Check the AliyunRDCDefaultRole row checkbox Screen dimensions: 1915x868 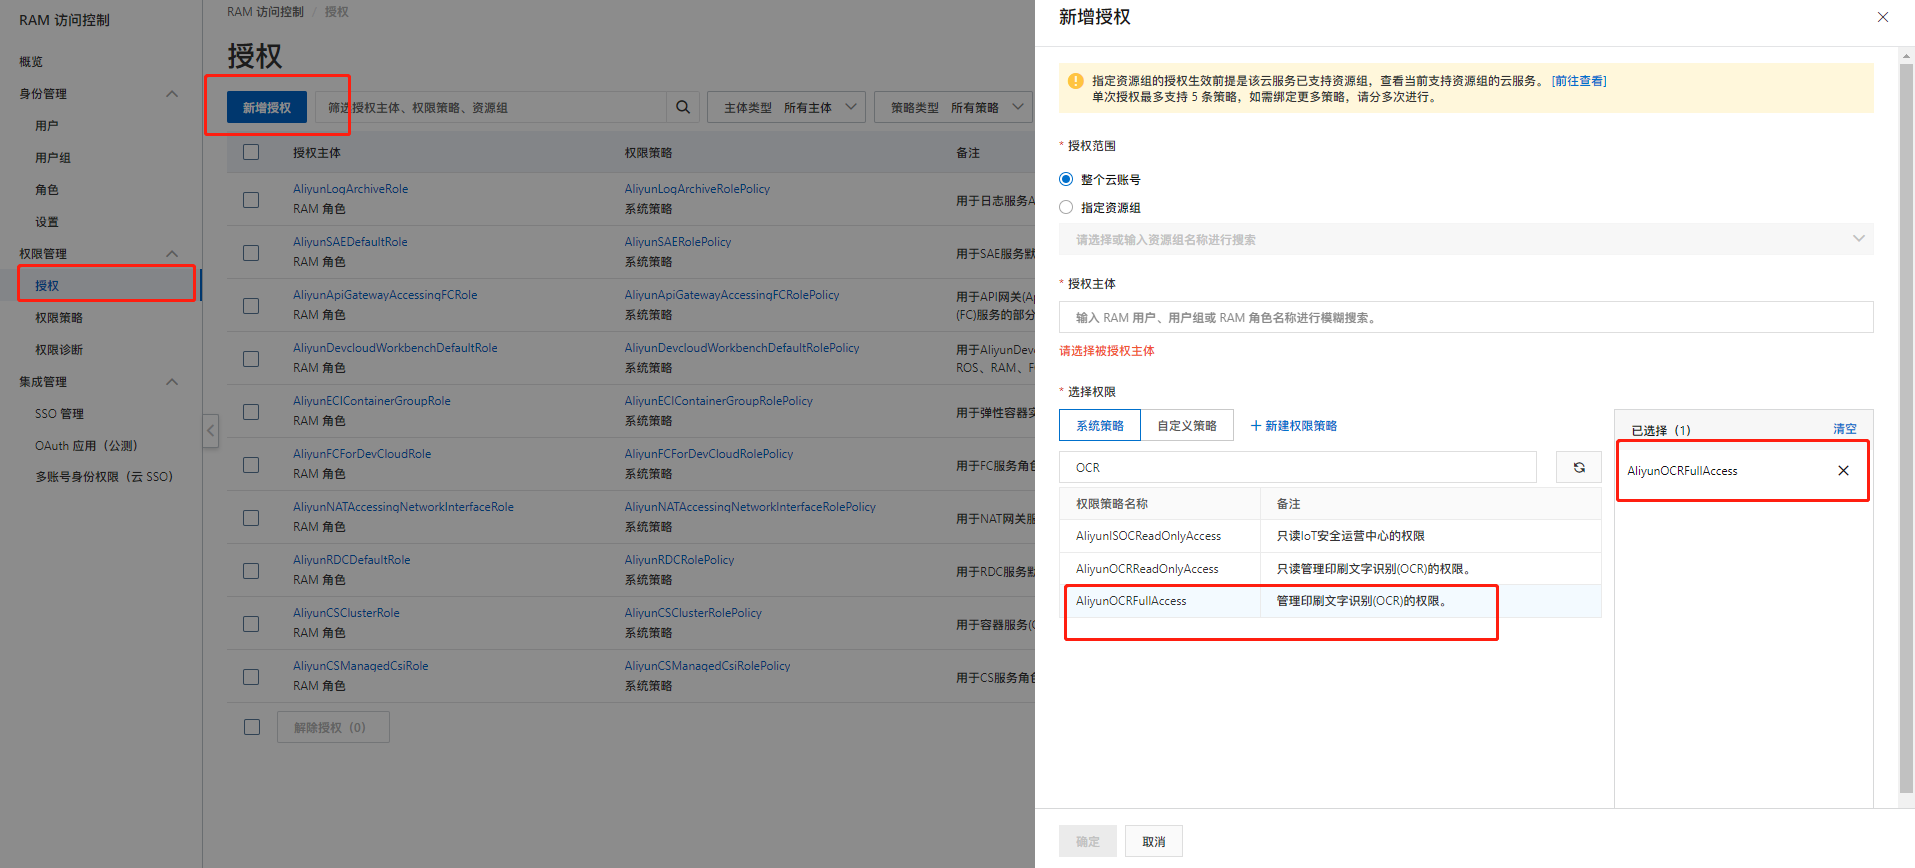251,570
